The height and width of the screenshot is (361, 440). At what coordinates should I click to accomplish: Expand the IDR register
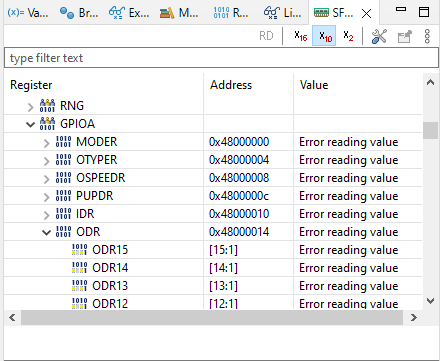pos(46,215)
